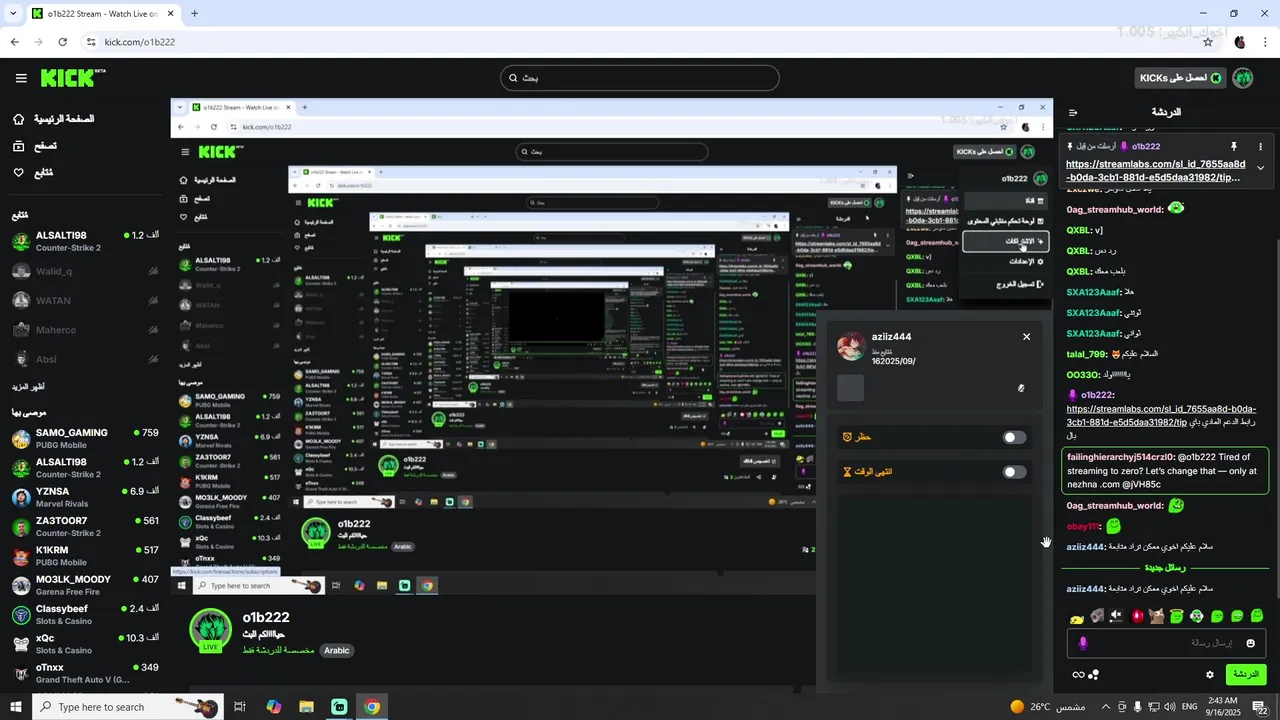1280x720 pixels.
Task: Open SAMO_GAMING recommended channel
Action: click(85, 438)
